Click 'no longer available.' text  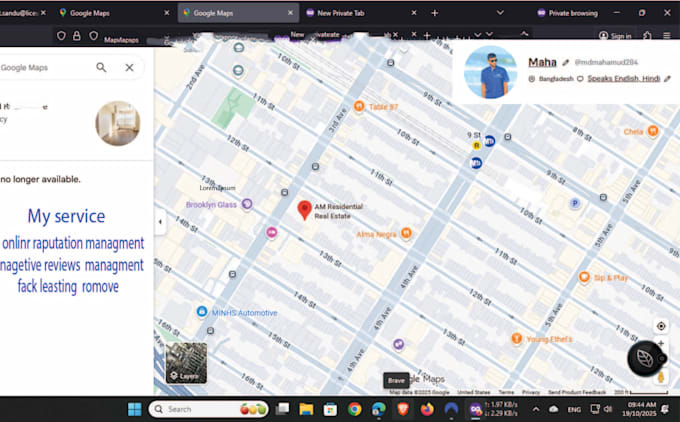[x=40, y=179]
